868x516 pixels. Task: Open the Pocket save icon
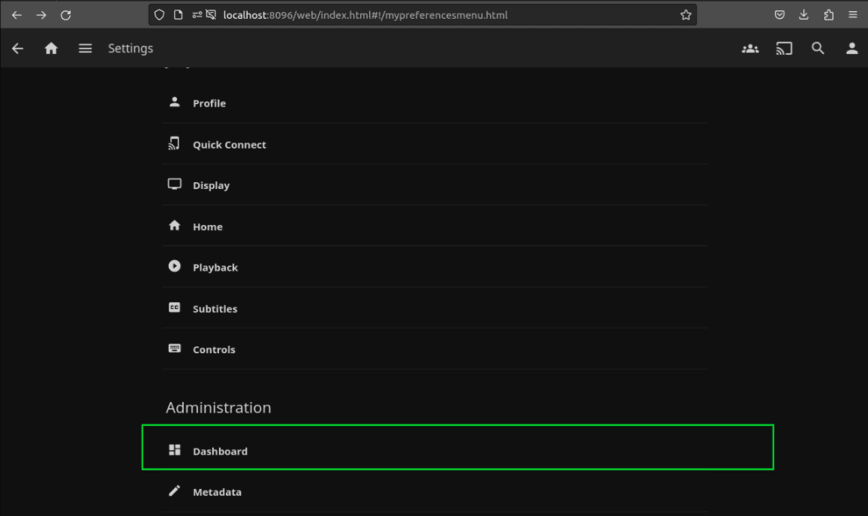(779, 15)
